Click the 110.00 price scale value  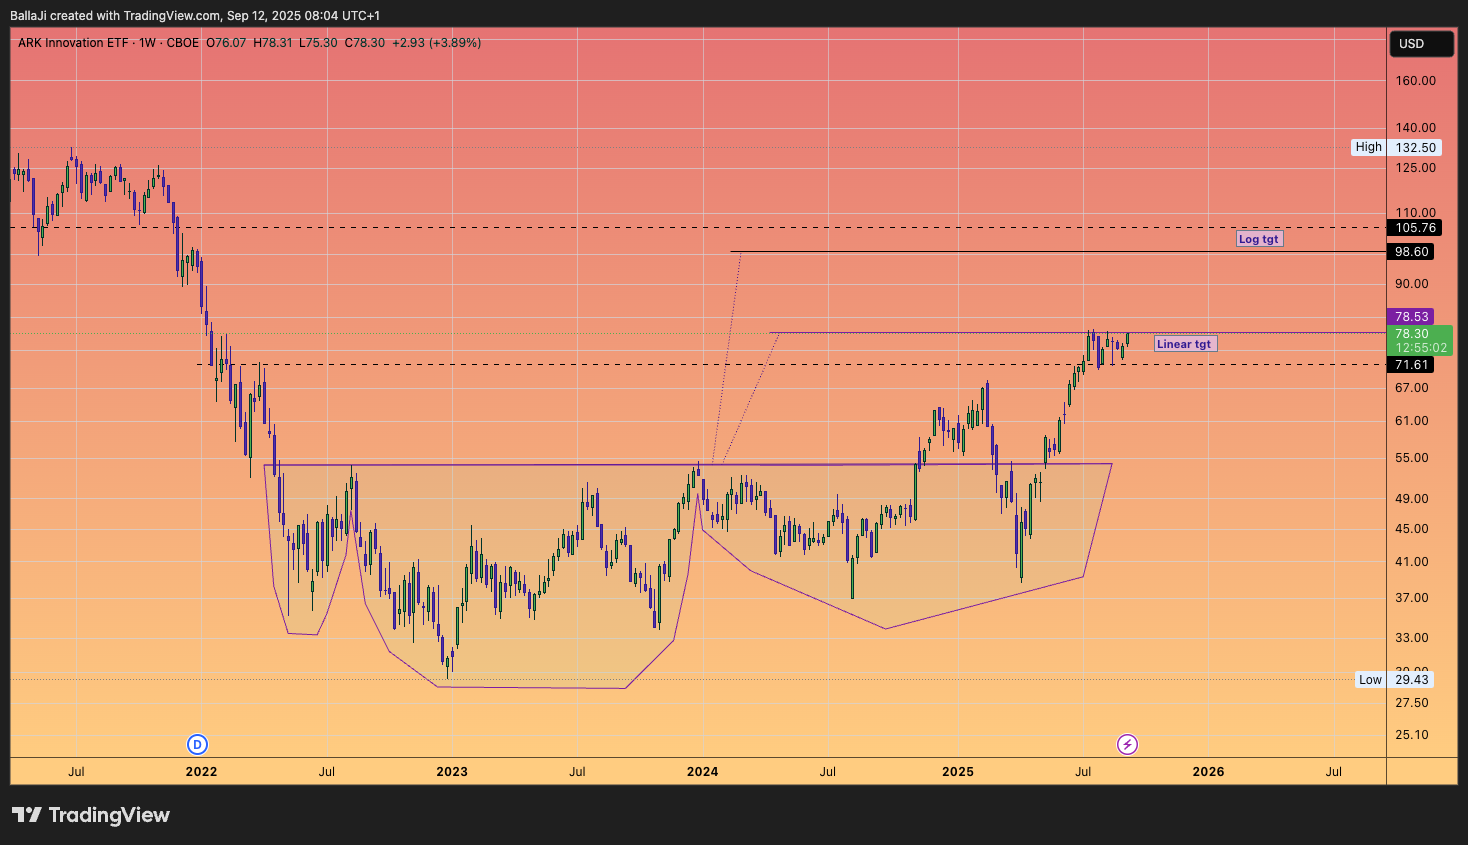[1415, 213]
